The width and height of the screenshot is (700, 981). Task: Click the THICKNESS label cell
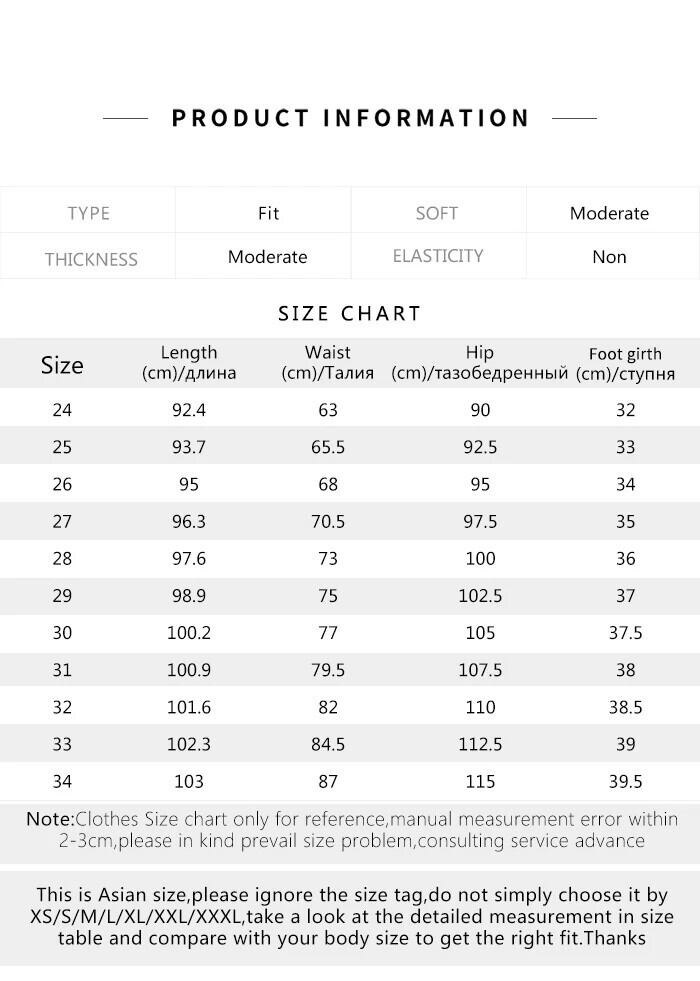[x=90, y=259]
